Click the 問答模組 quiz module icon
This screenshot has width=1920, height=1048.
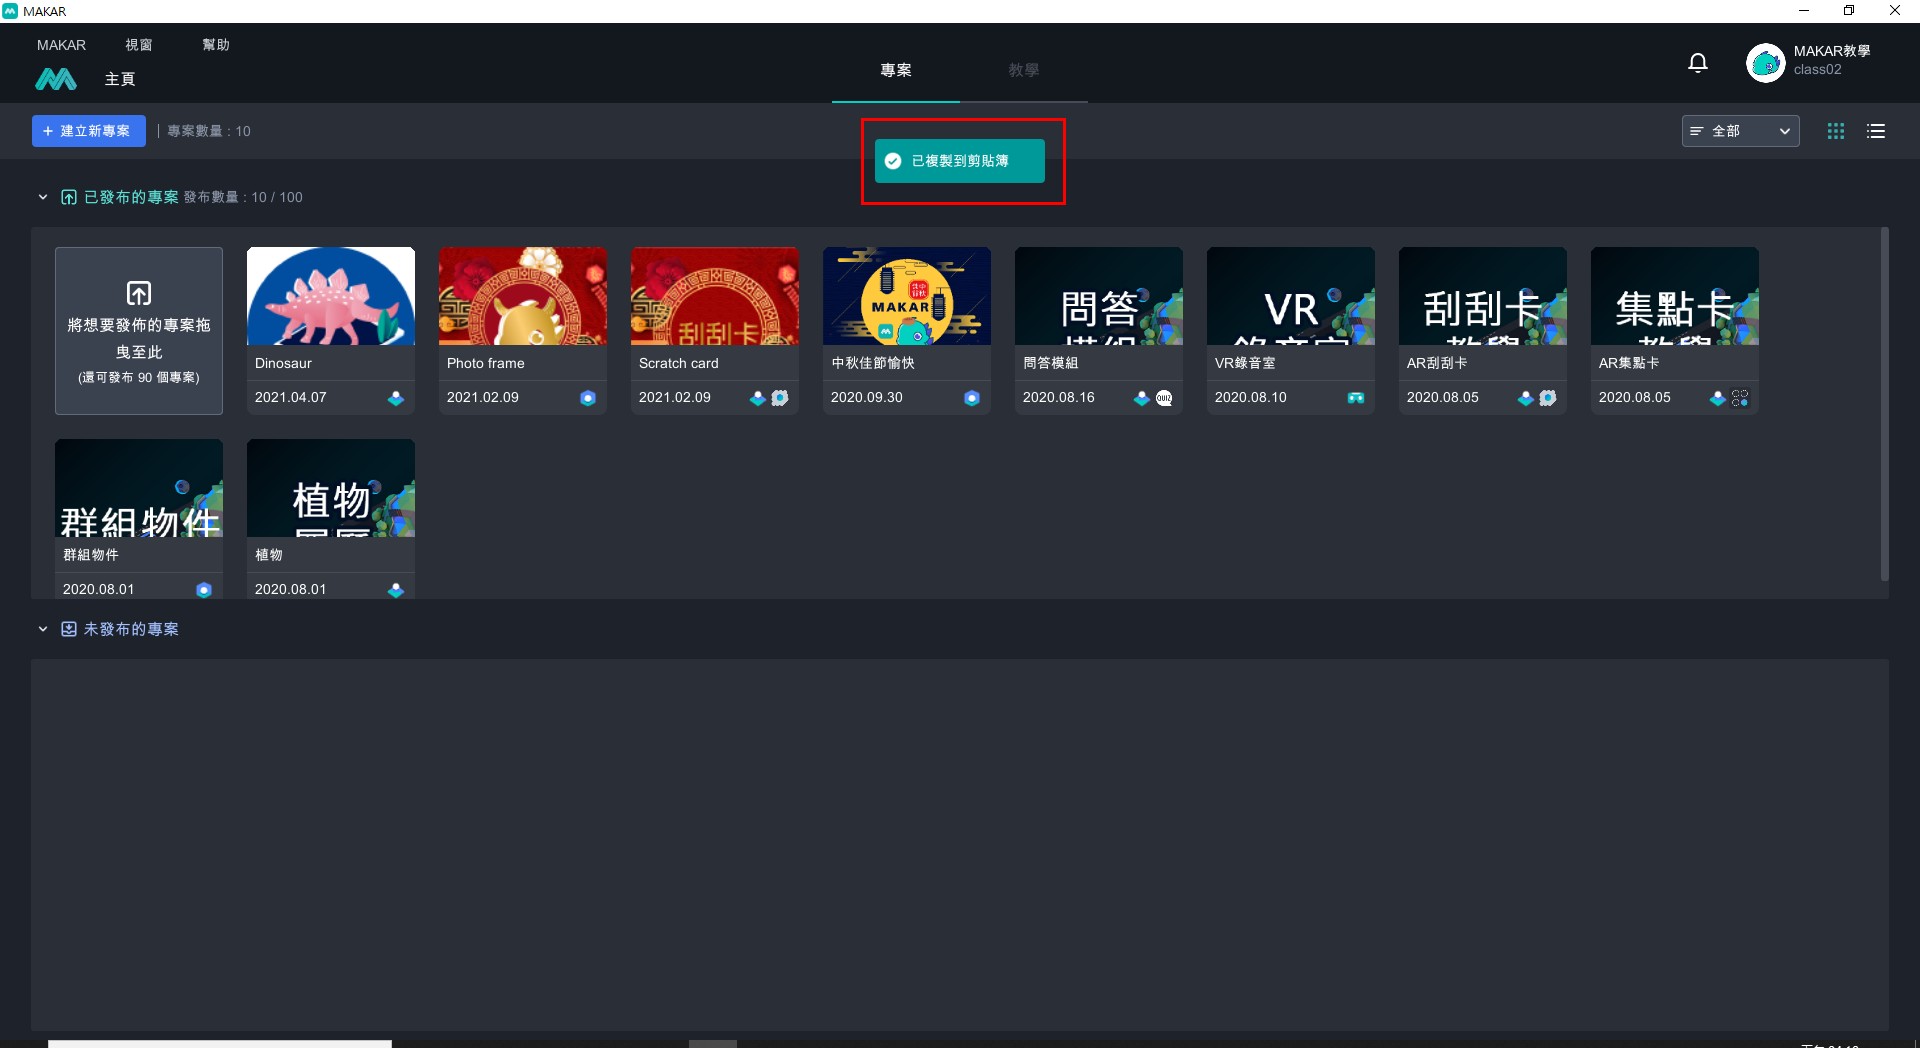coord(1164,398)
